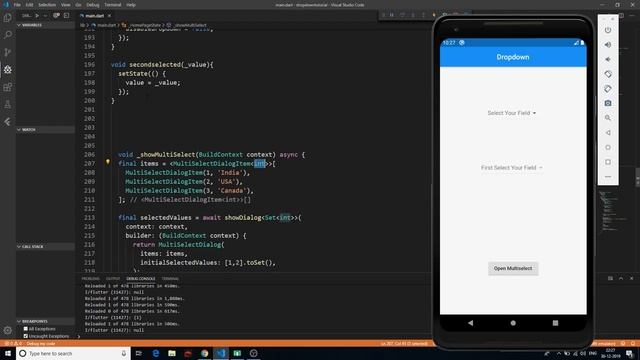Open Task View on the taskbar
This screenshot has width=640, height=360.
click(x=138, y=353)
